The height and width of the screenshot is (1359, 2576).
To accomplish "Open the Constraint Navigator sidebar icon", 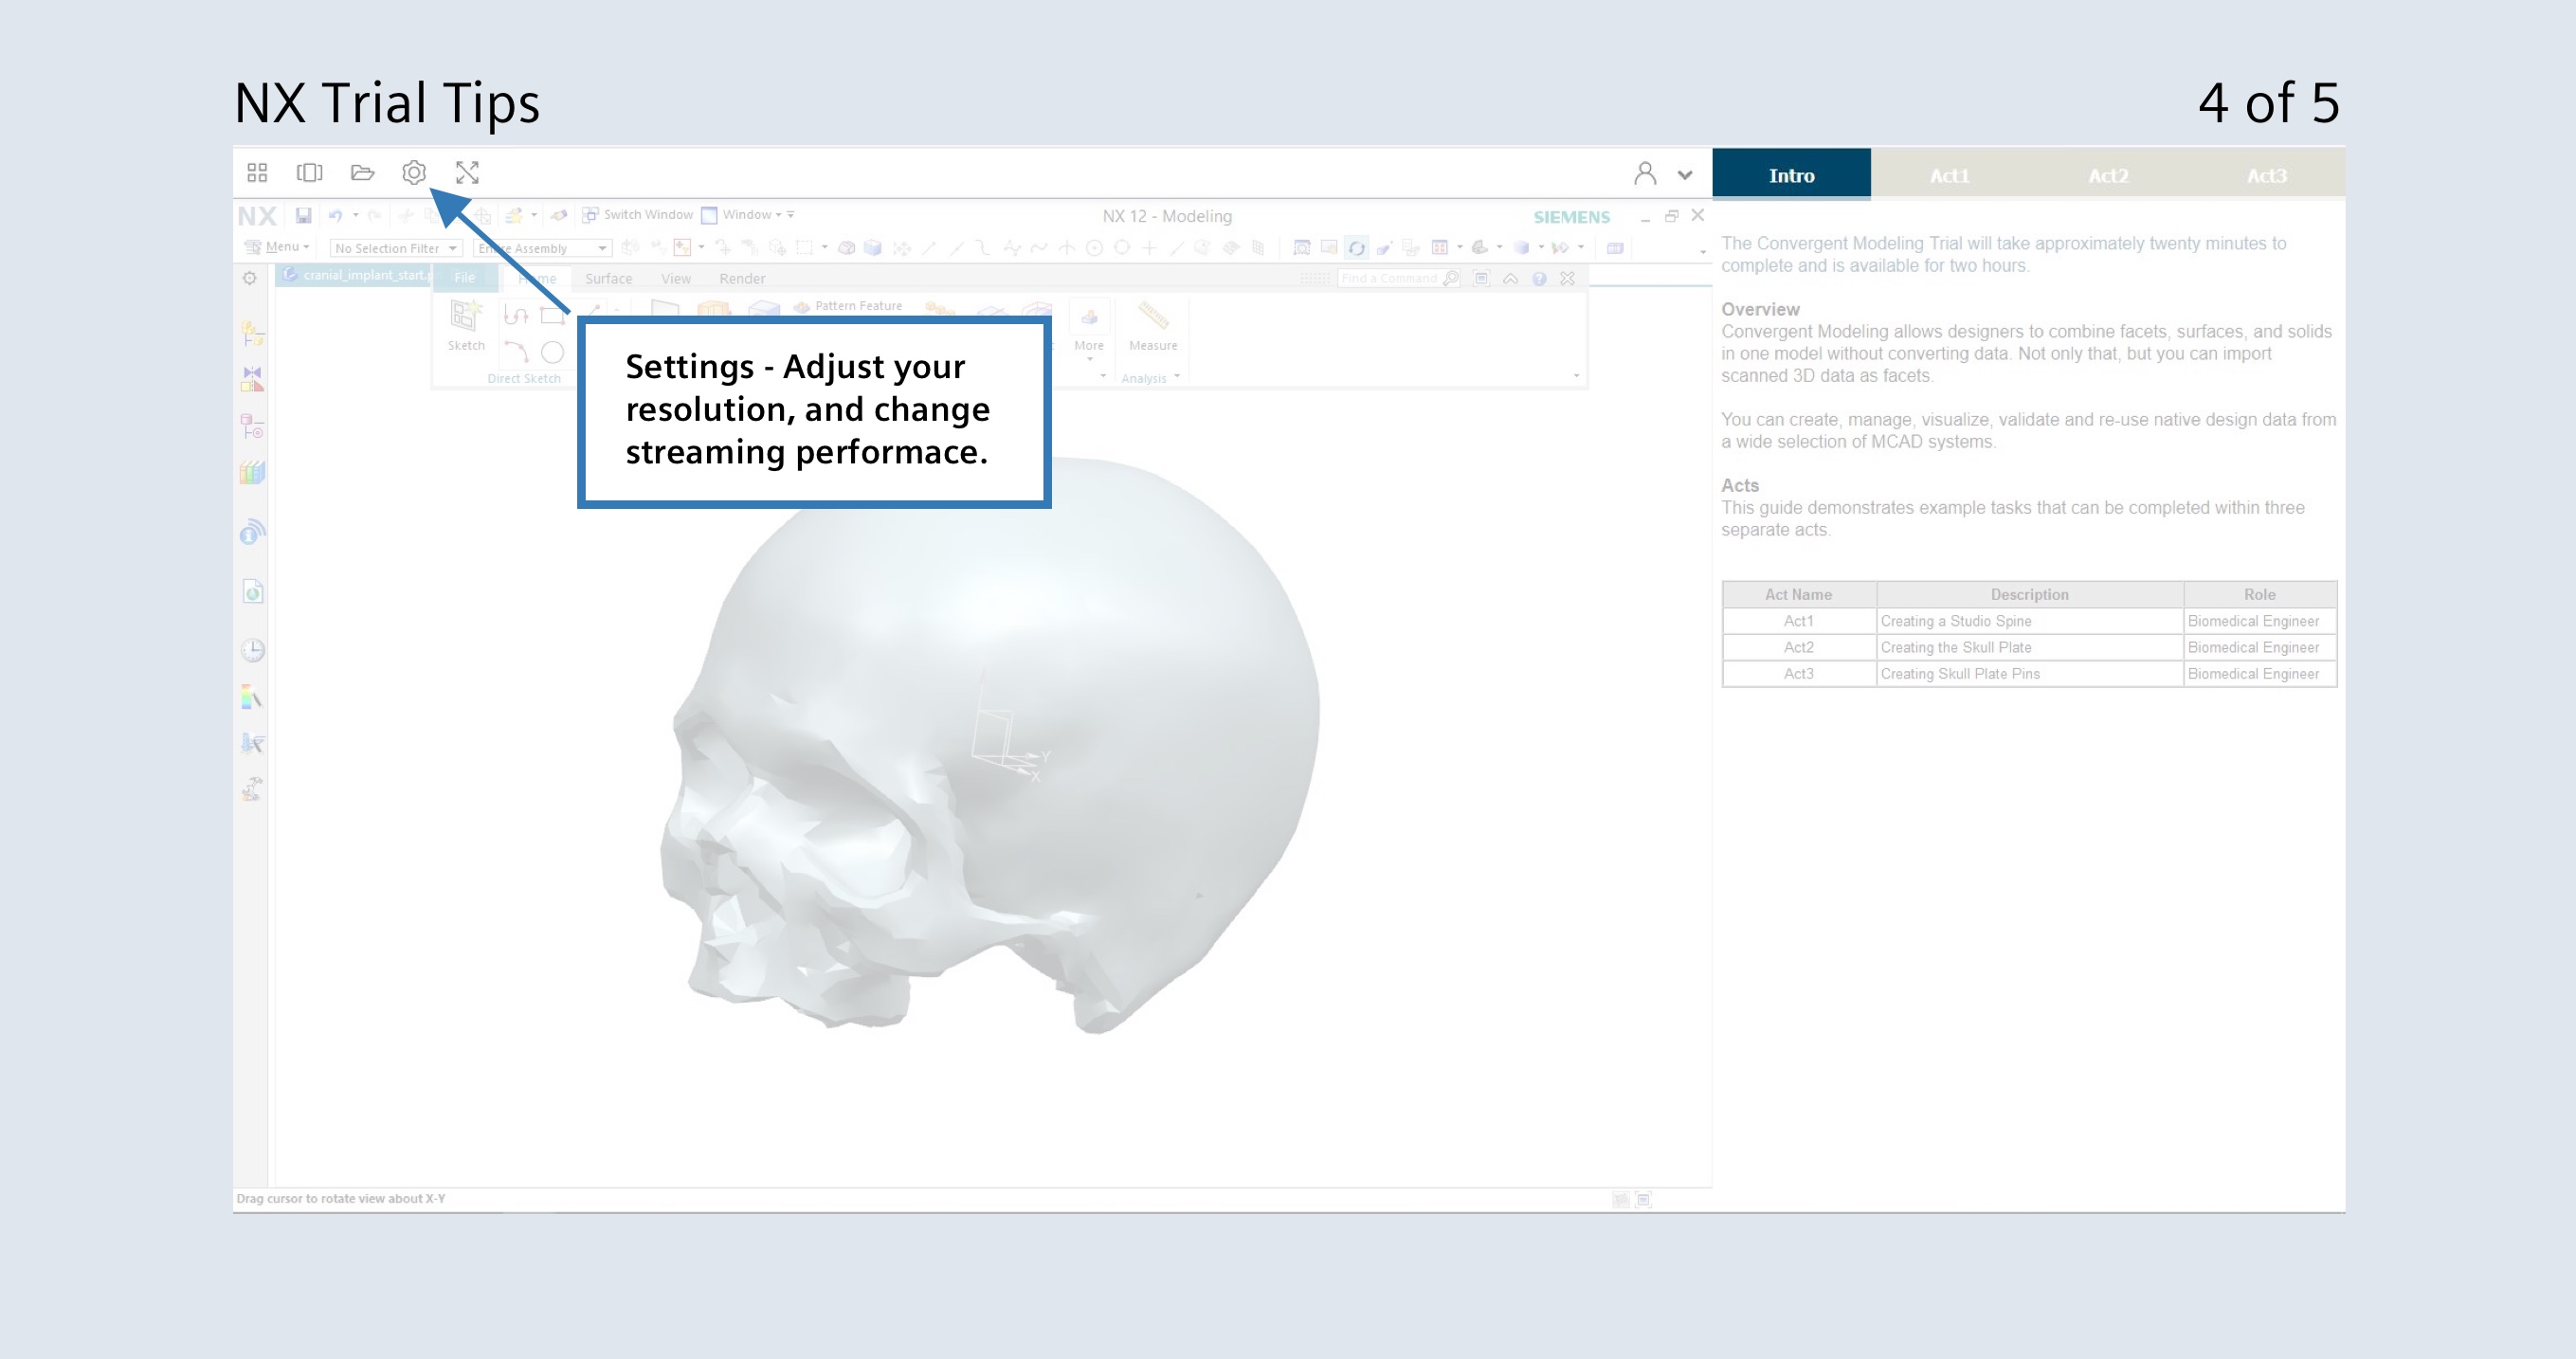I will point(253,379).
